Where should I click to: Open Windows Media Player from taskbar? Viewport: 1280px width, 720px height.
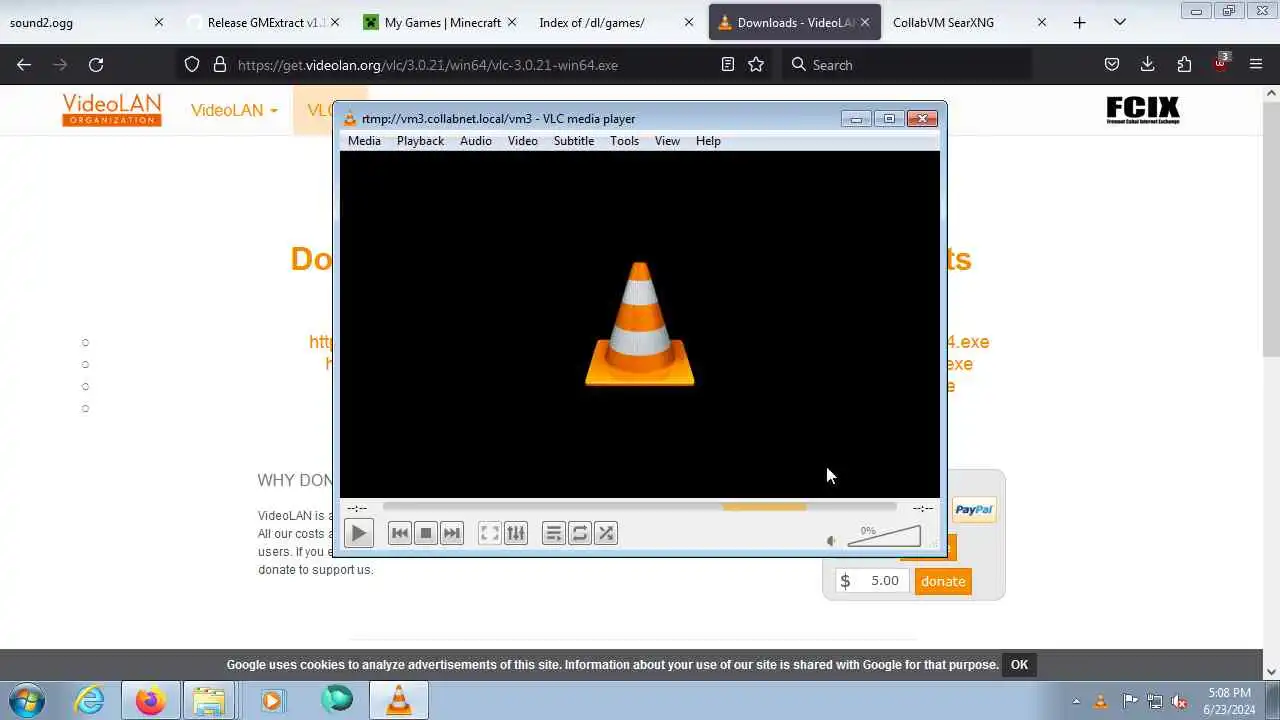tap(272, 700)
